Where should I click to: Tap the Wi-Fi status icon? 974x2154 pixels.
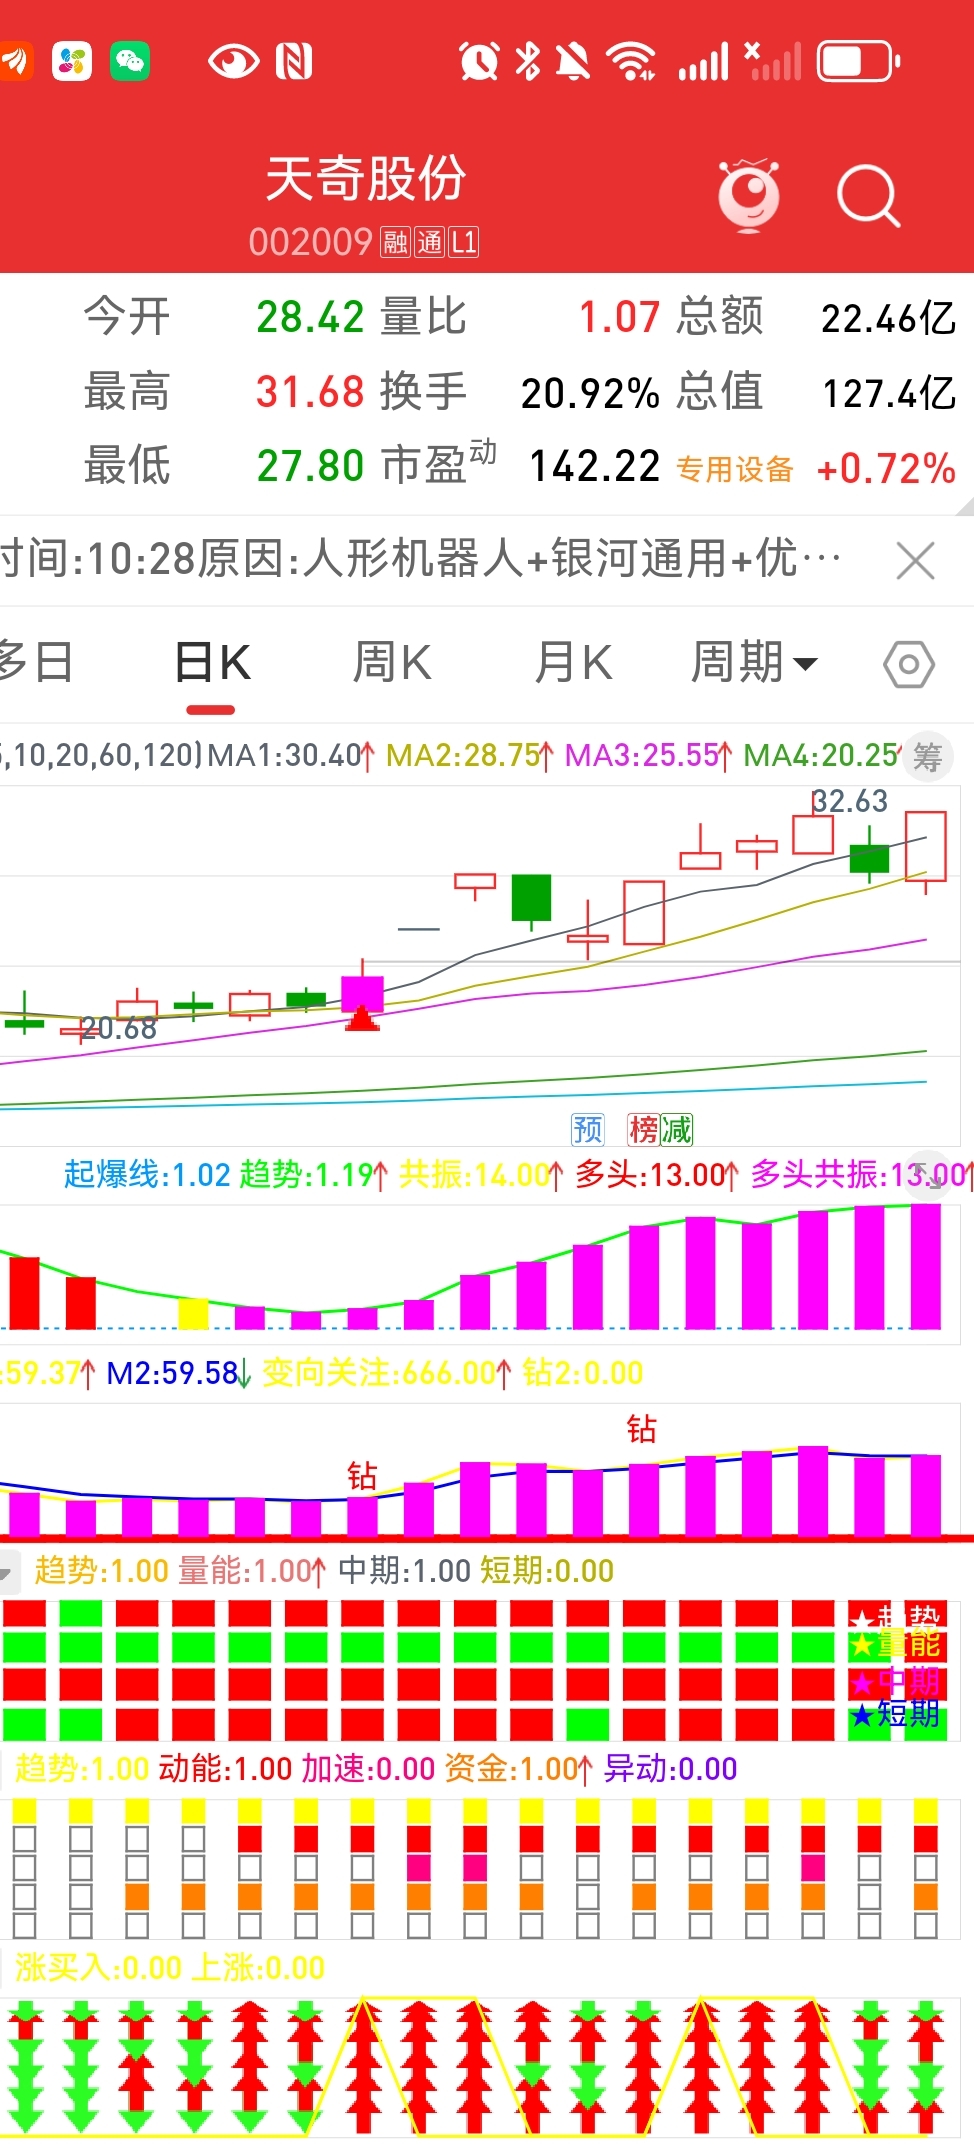(x=633, y=62)
